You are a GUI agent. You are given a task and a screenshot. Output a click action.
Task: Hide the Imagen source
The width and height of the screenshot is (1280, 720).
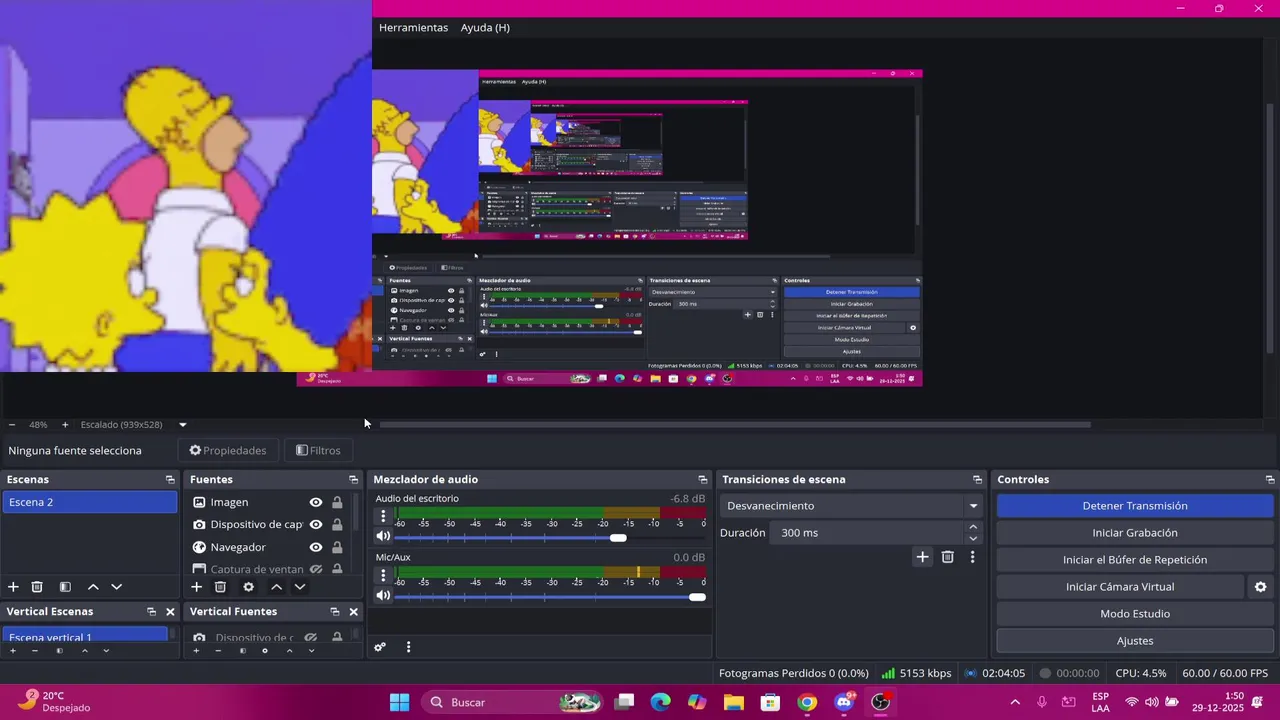pyautogui.click(x=316, y=502)
